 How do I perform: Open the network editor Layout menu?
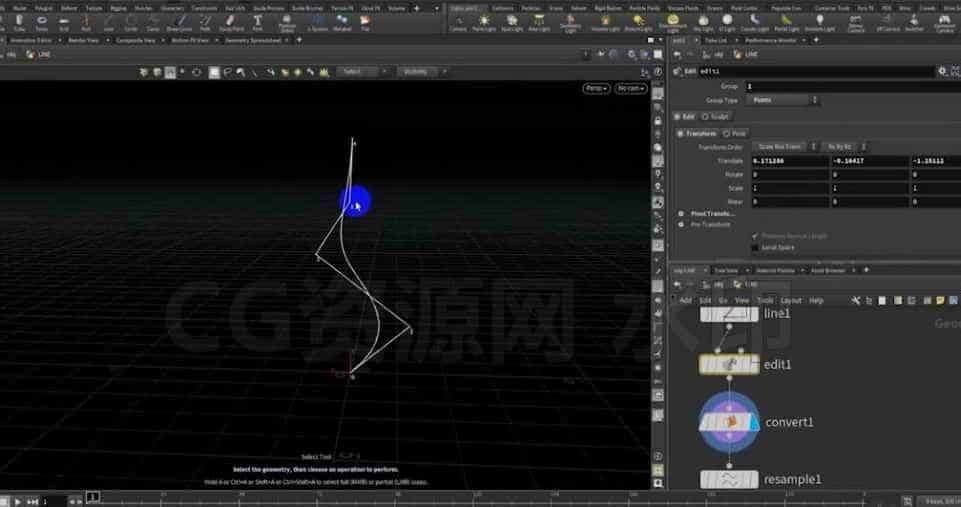(x=791, y=300)
